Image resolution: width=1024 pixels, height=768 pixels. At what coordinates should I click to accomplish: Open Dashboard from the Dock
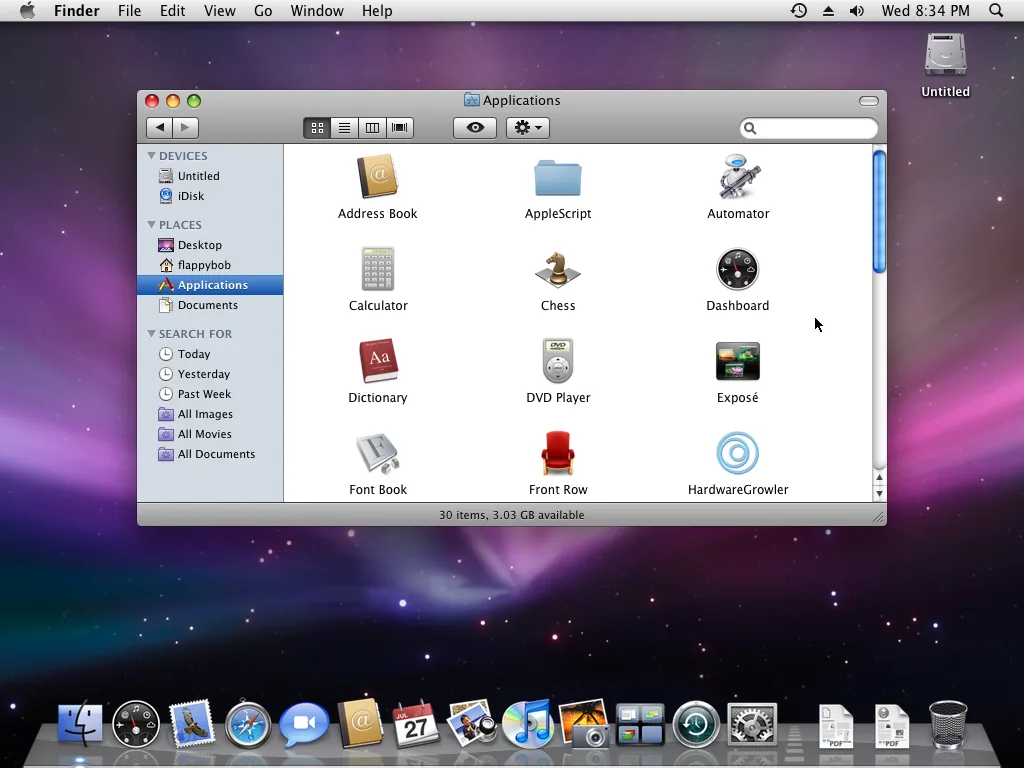(x=136, y=724)
